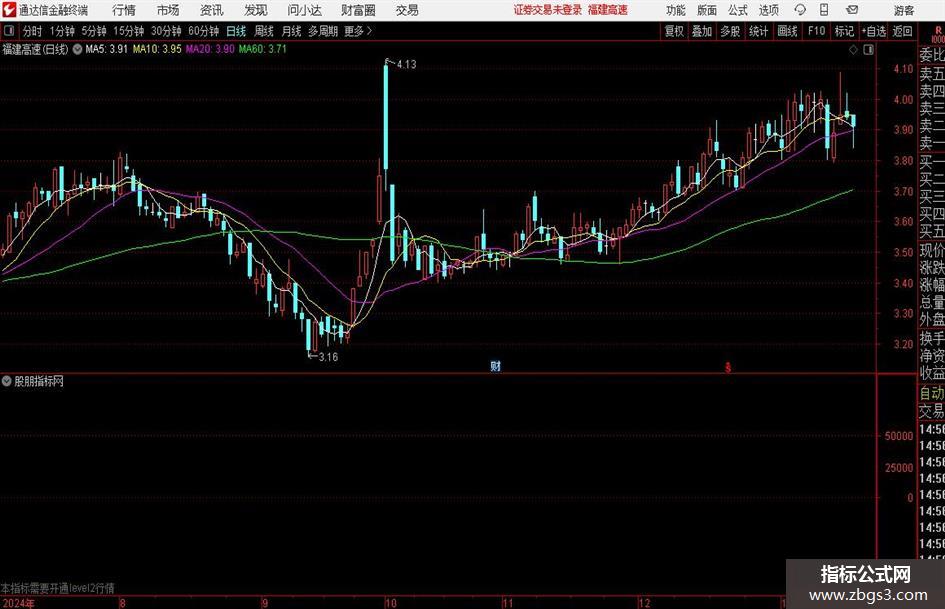
Task: Click the 2024年 date axis label
Action: (19, 603)
